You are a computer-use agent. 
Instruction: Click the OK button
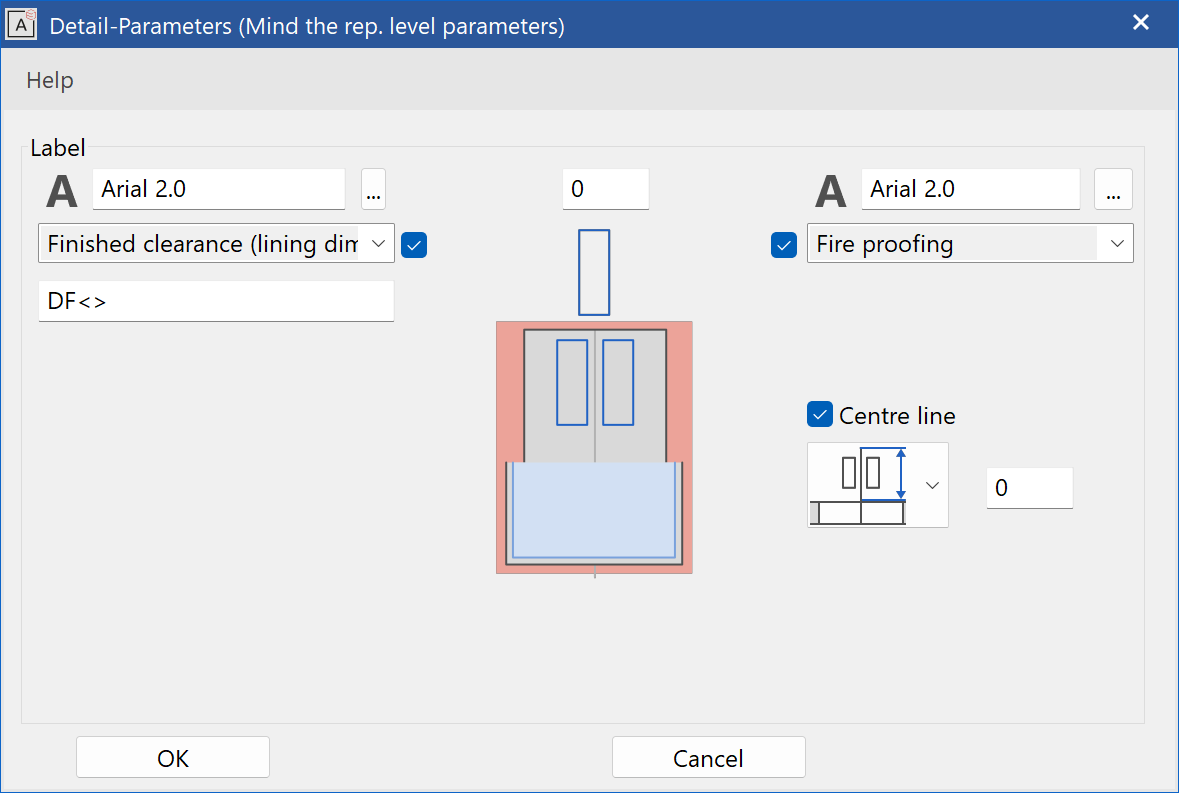pos(173,758)
